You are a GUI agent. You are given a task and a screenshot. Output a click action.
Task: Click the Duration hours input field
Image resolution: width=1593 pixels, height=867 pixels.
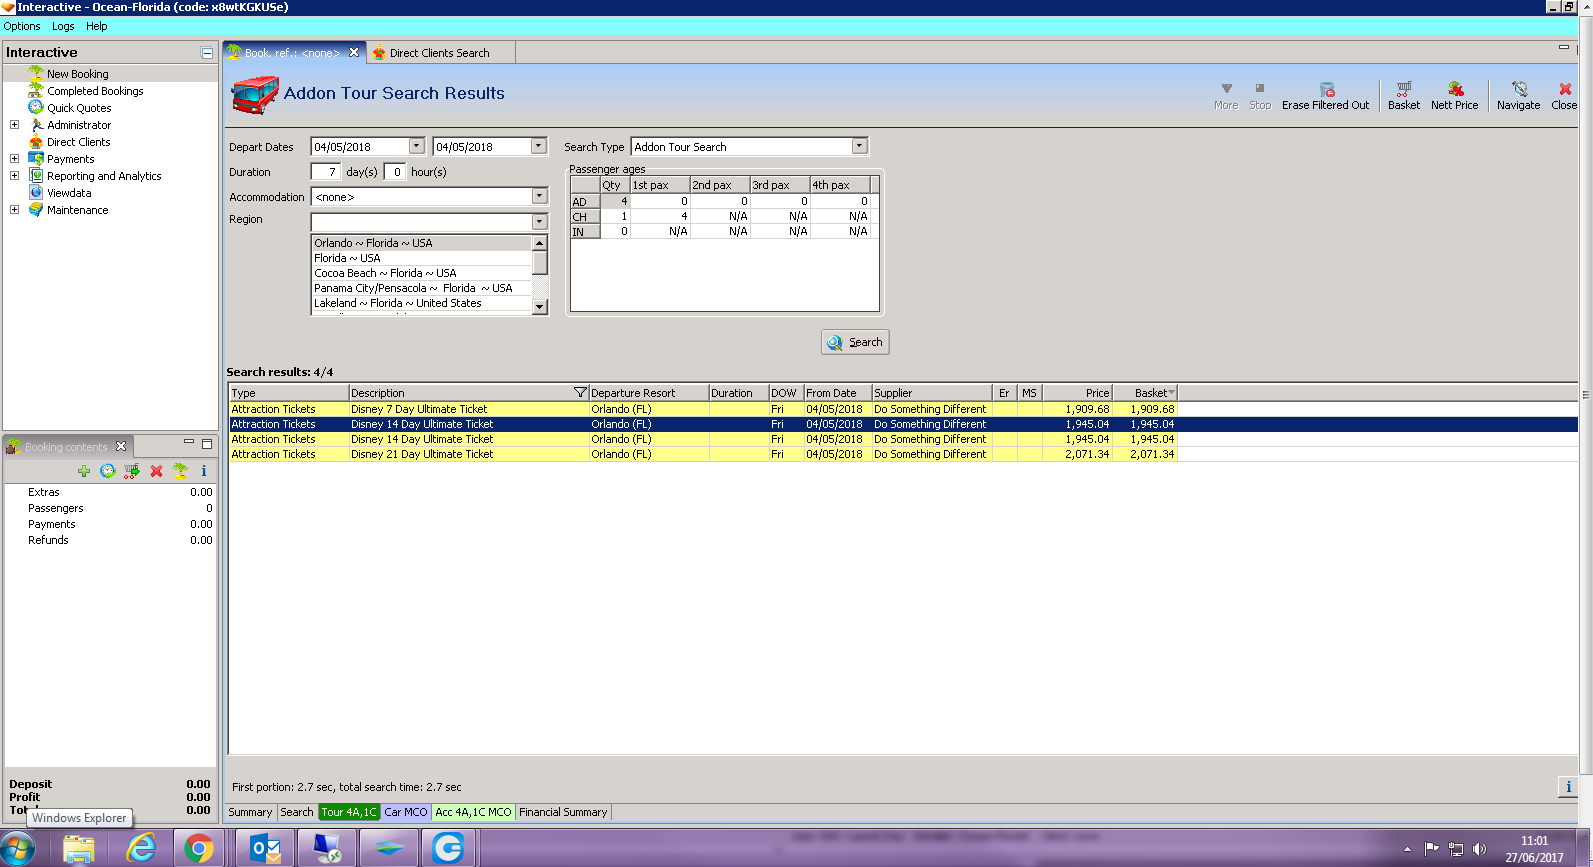coord(395,172)
